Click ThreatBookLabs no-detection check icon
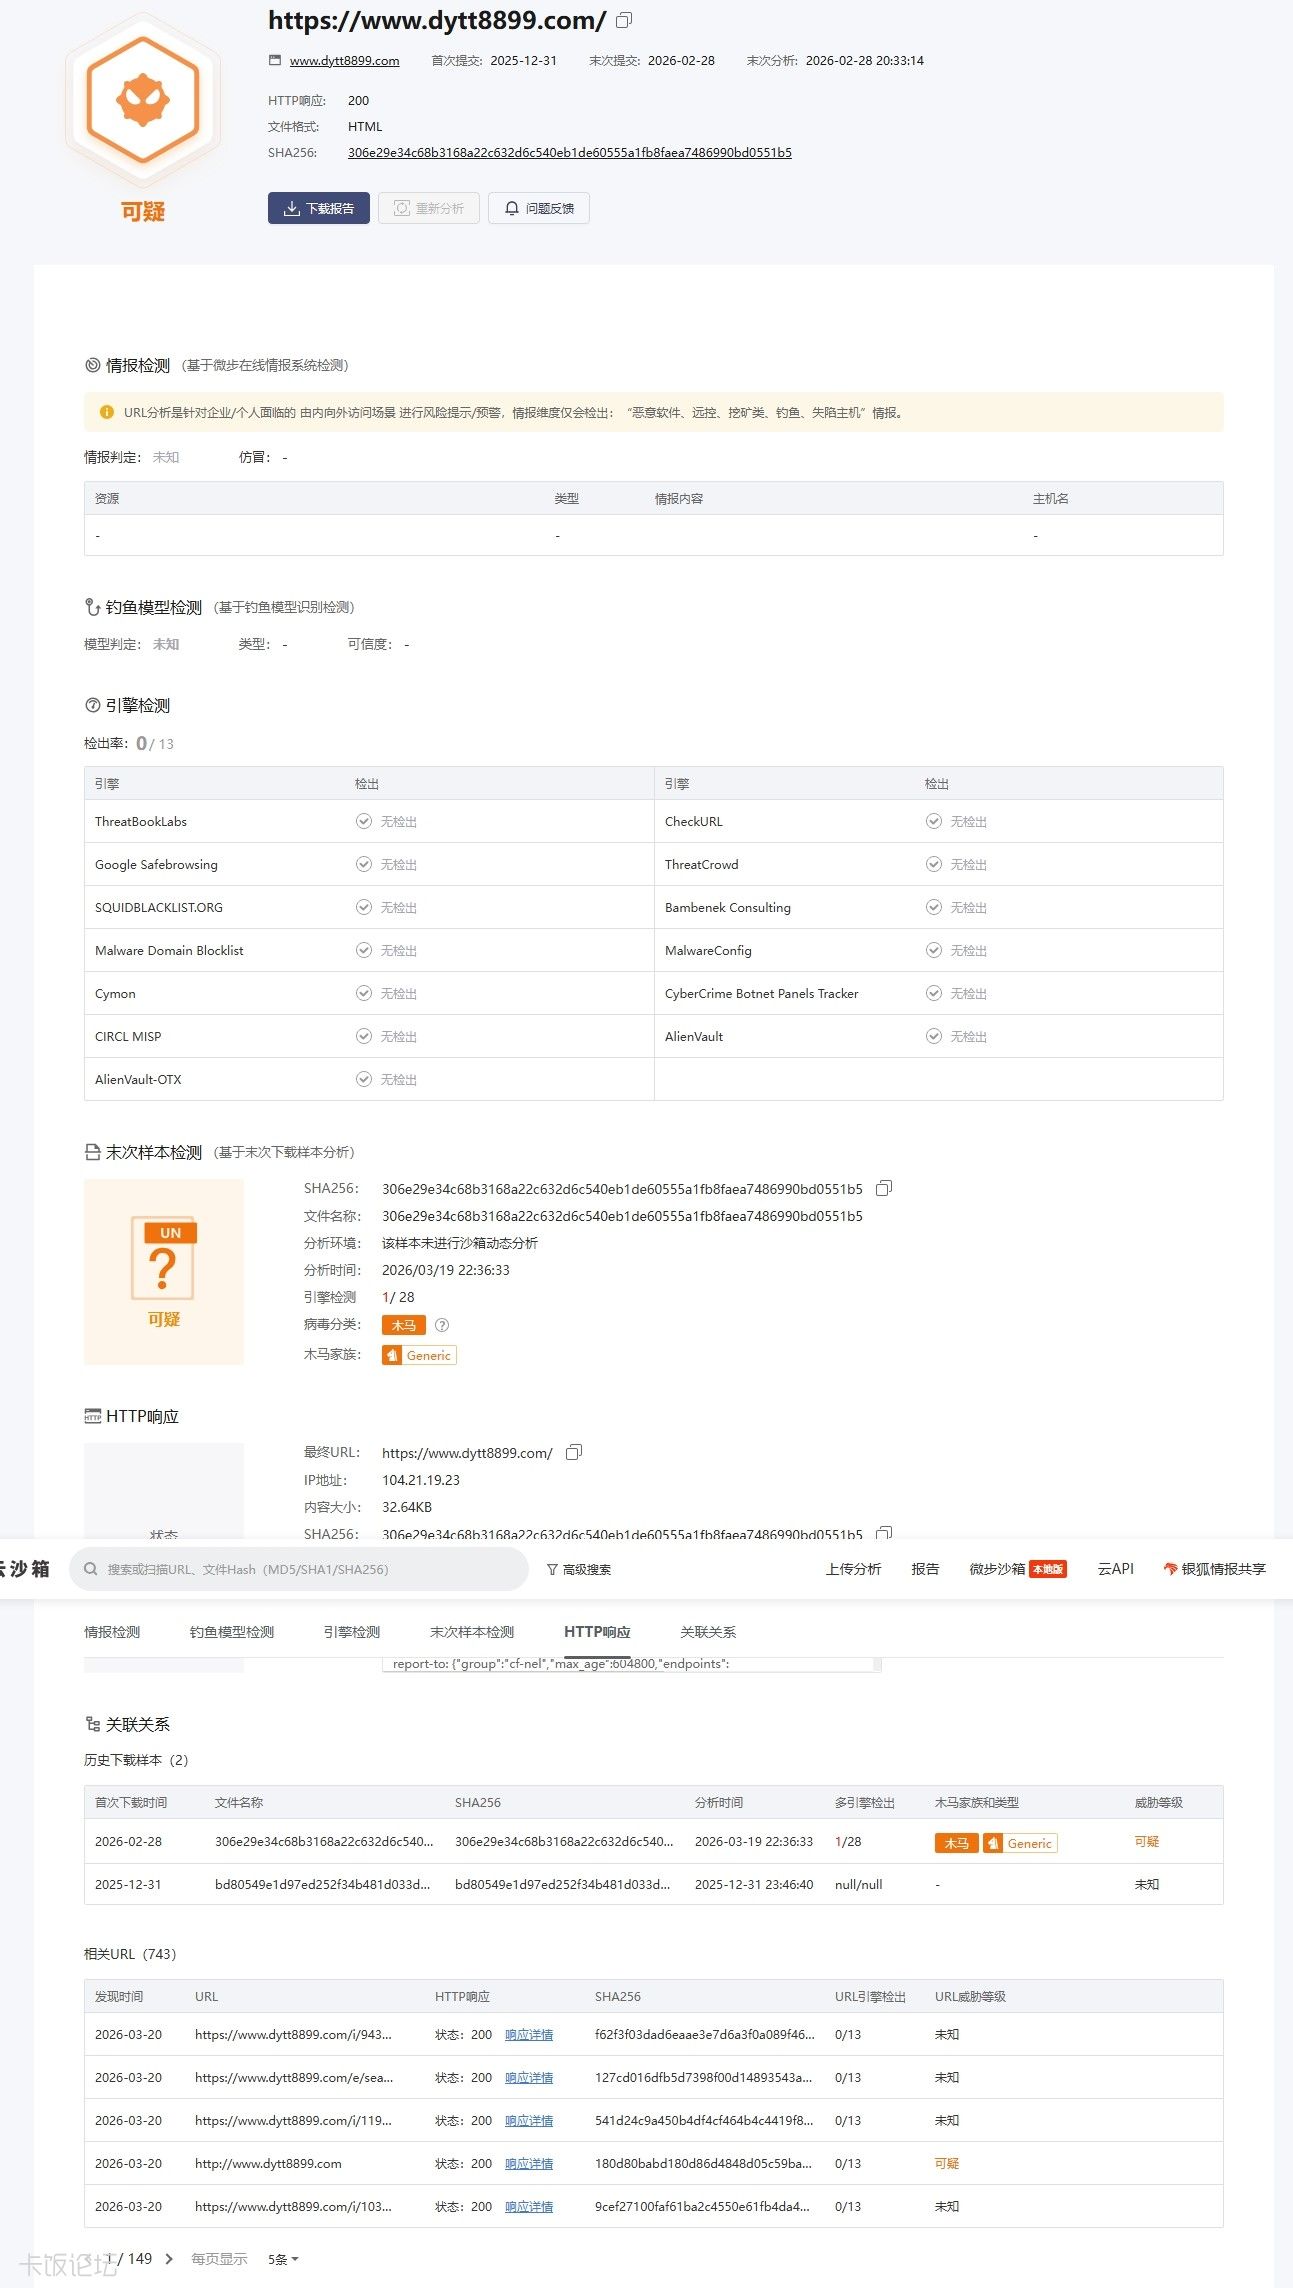 click(x=364, y=821)
